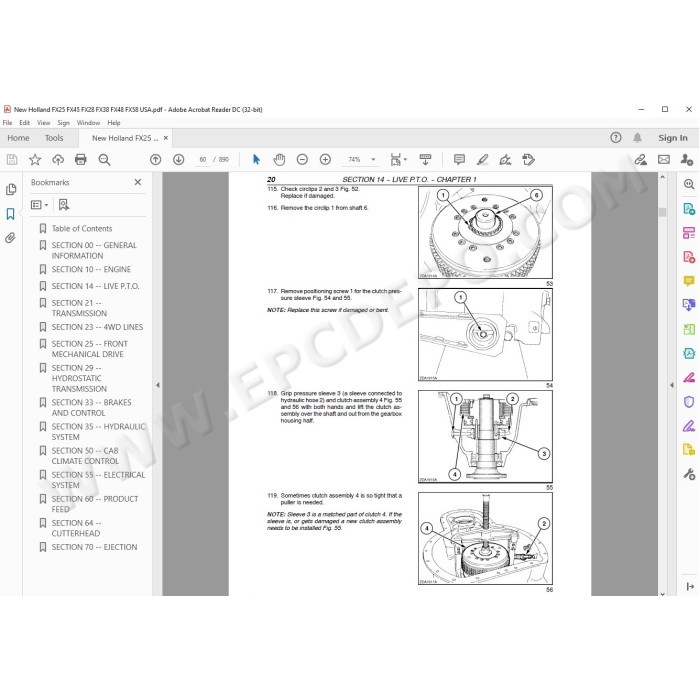Open the Window menu
The height and width of the screenshot is (700, 700).
pyautogui.click(x=88, y=122)
